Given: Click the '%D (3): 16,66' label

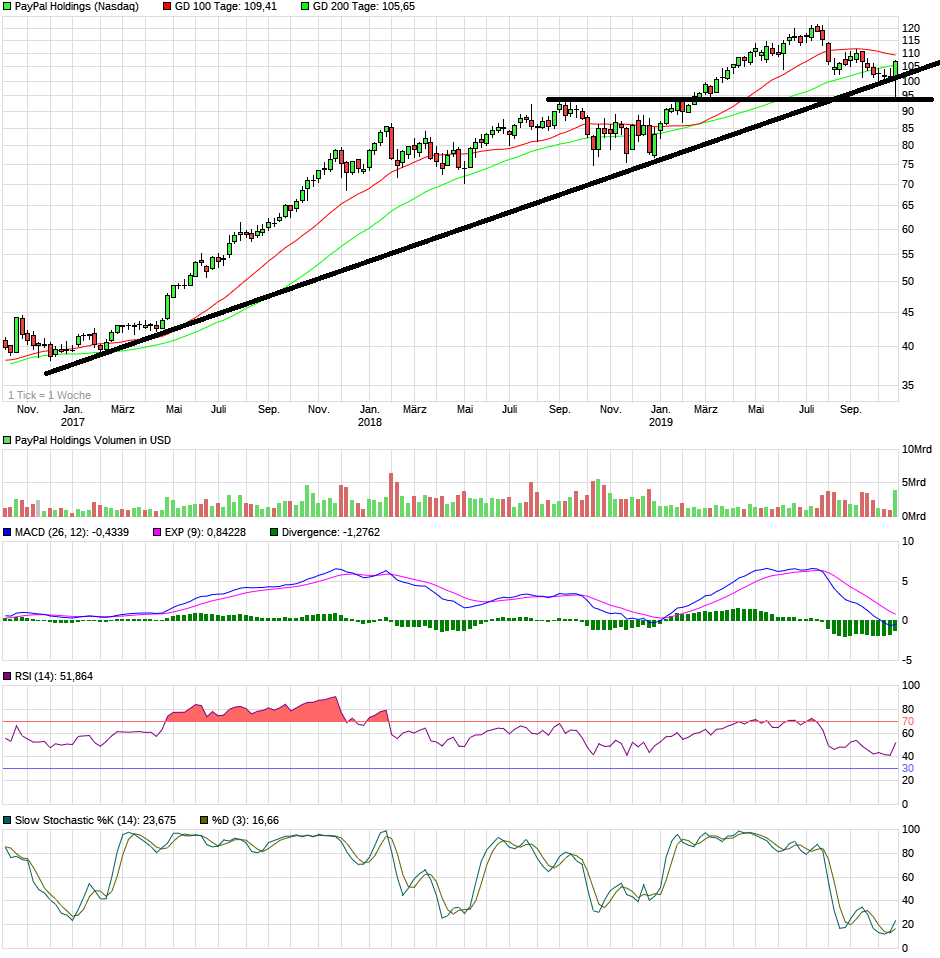Looking at the screenshot, I should [245, 821].
